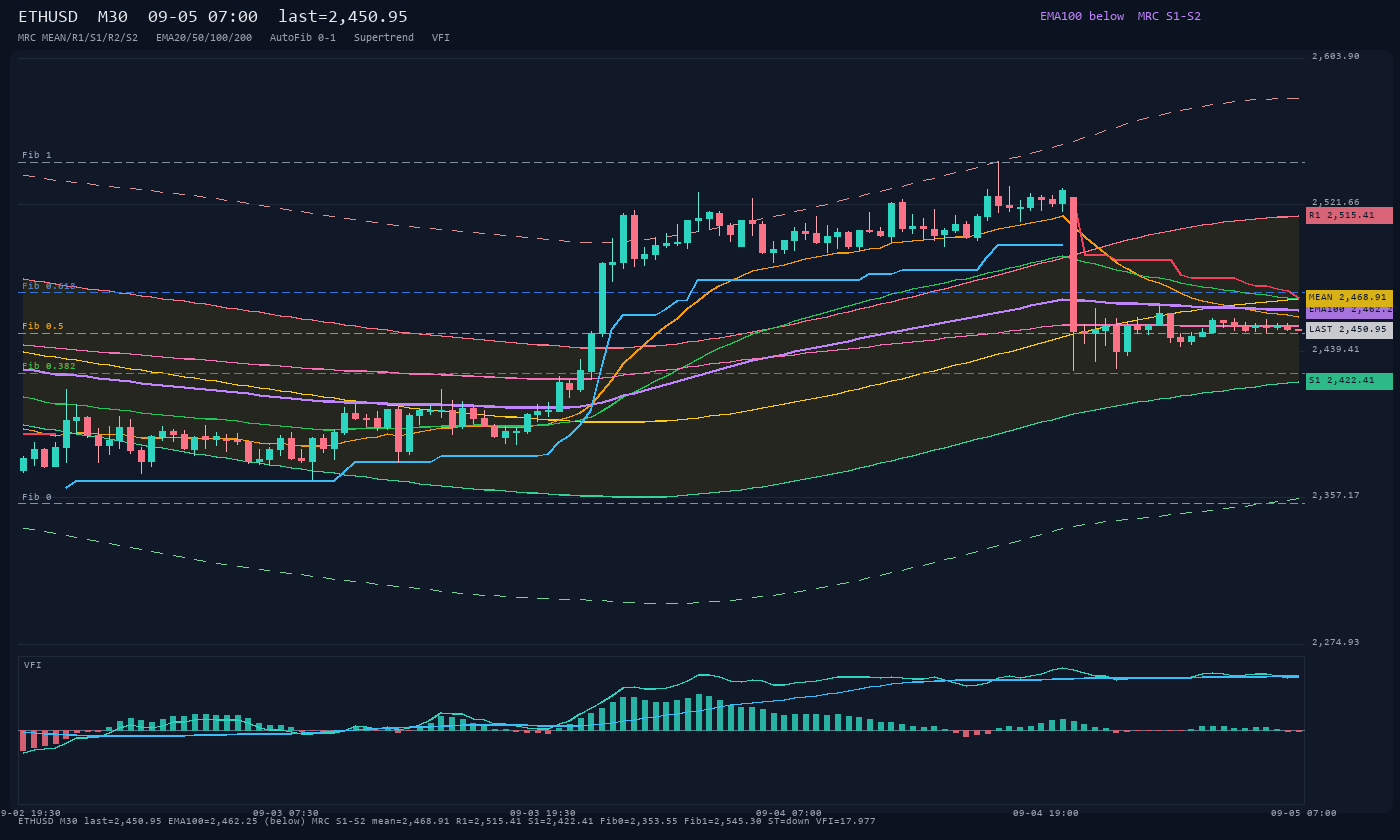Click the ETHUSD symbol in title
Screen dimensions: 1400x840
(x=48, y=17)
